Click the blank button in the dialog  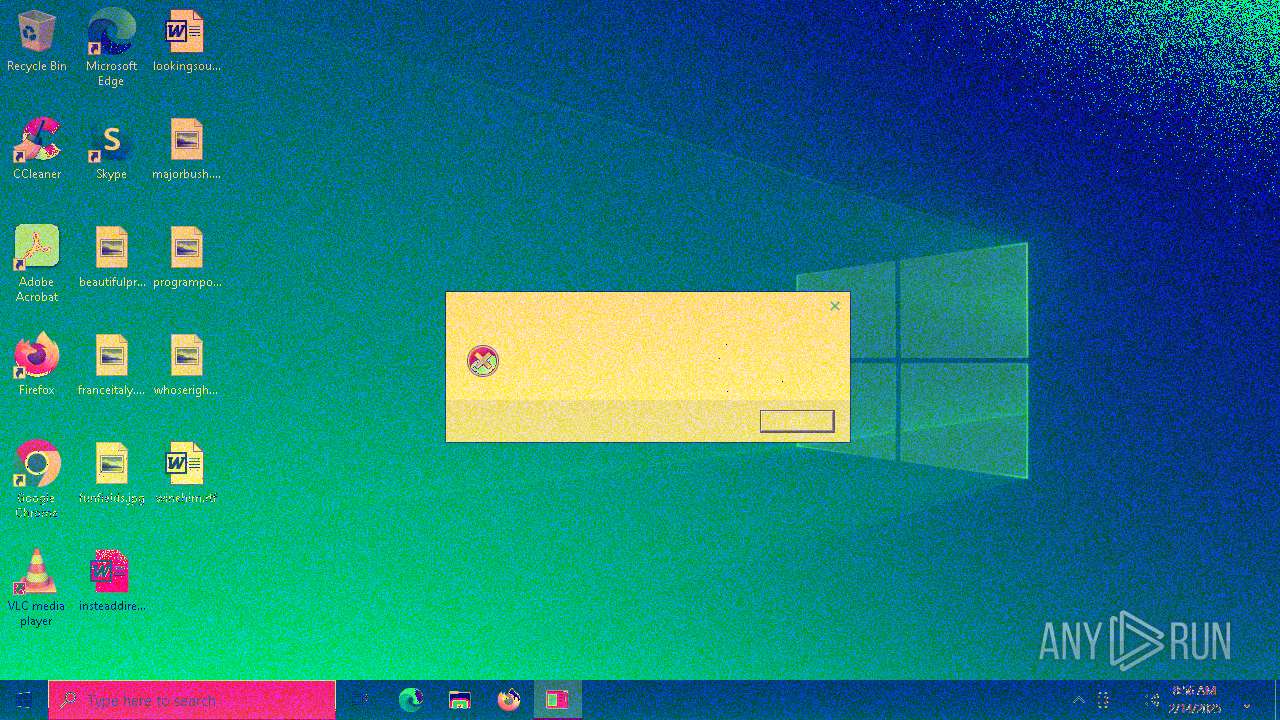coord(797,421)
